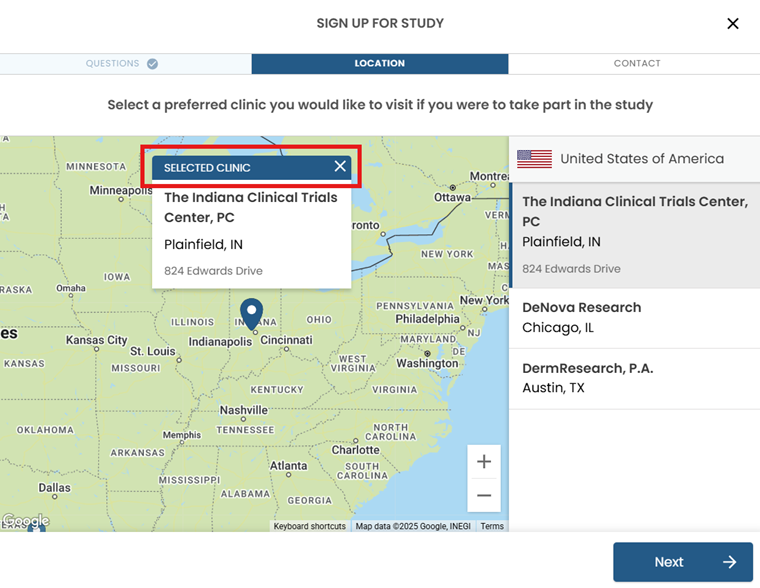Click the Charlotte label on the map
The height and width of the screenshot is (588, 760).
355,450
